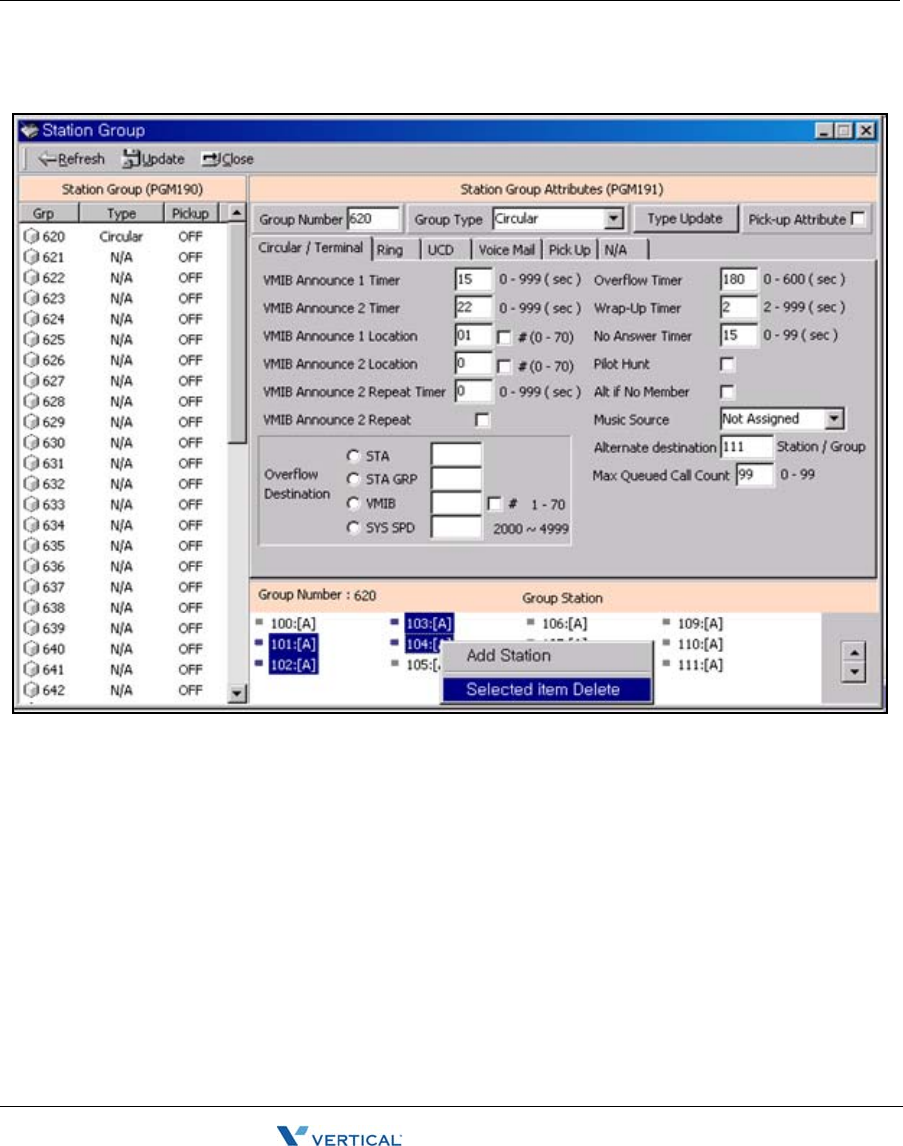The width and height of the screenshot is (903, 1146).
Task: Click the Group Number input field
Action: pyautogui.click(x=373, y=219)
